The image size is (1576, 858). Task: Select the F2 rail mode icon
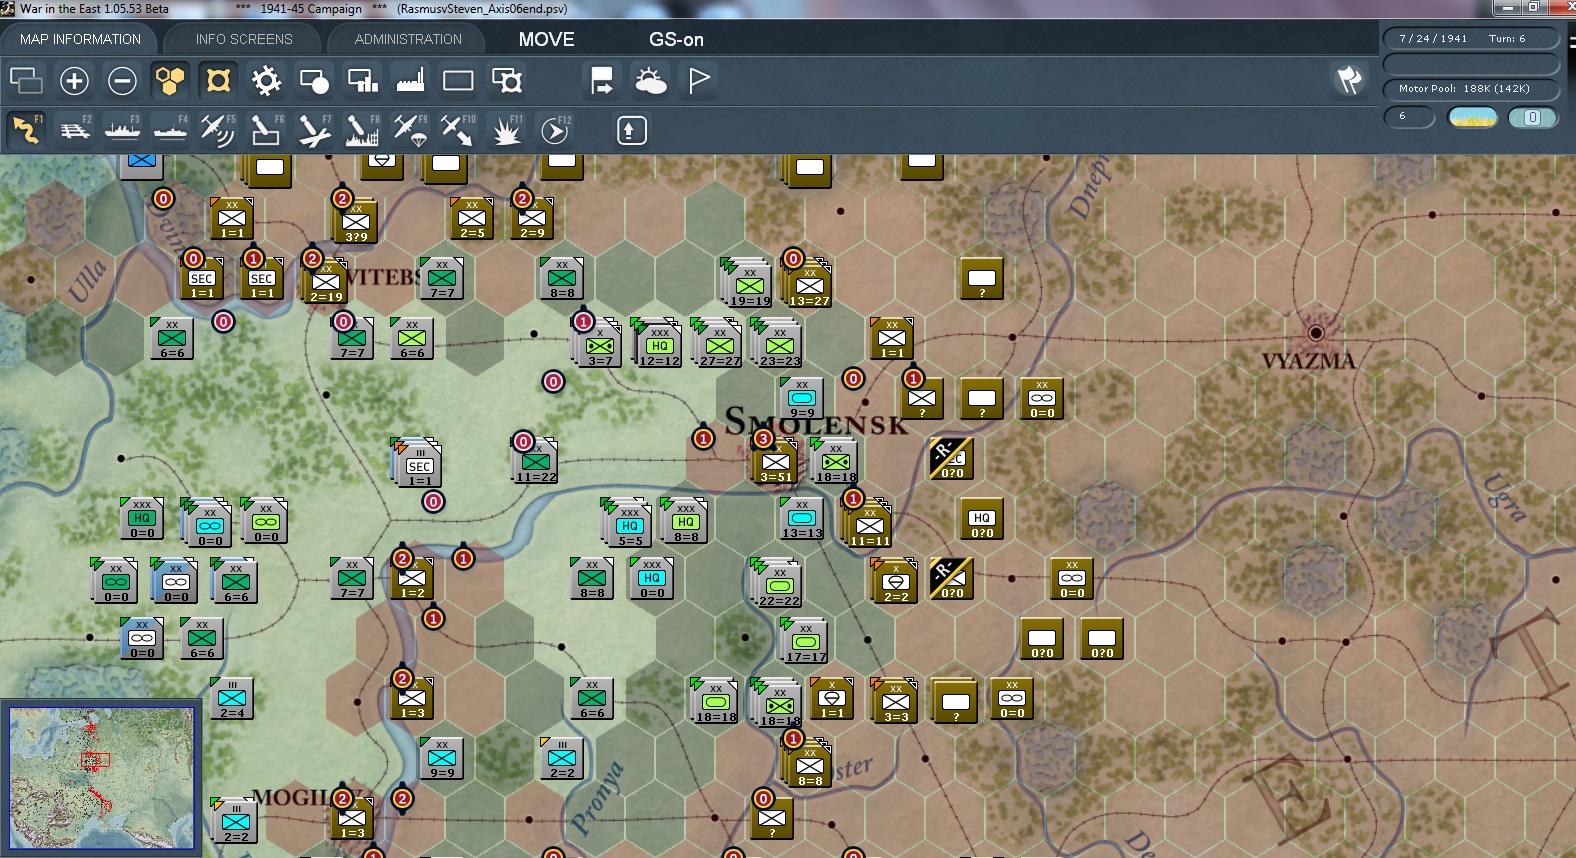(x=74, y=130)
